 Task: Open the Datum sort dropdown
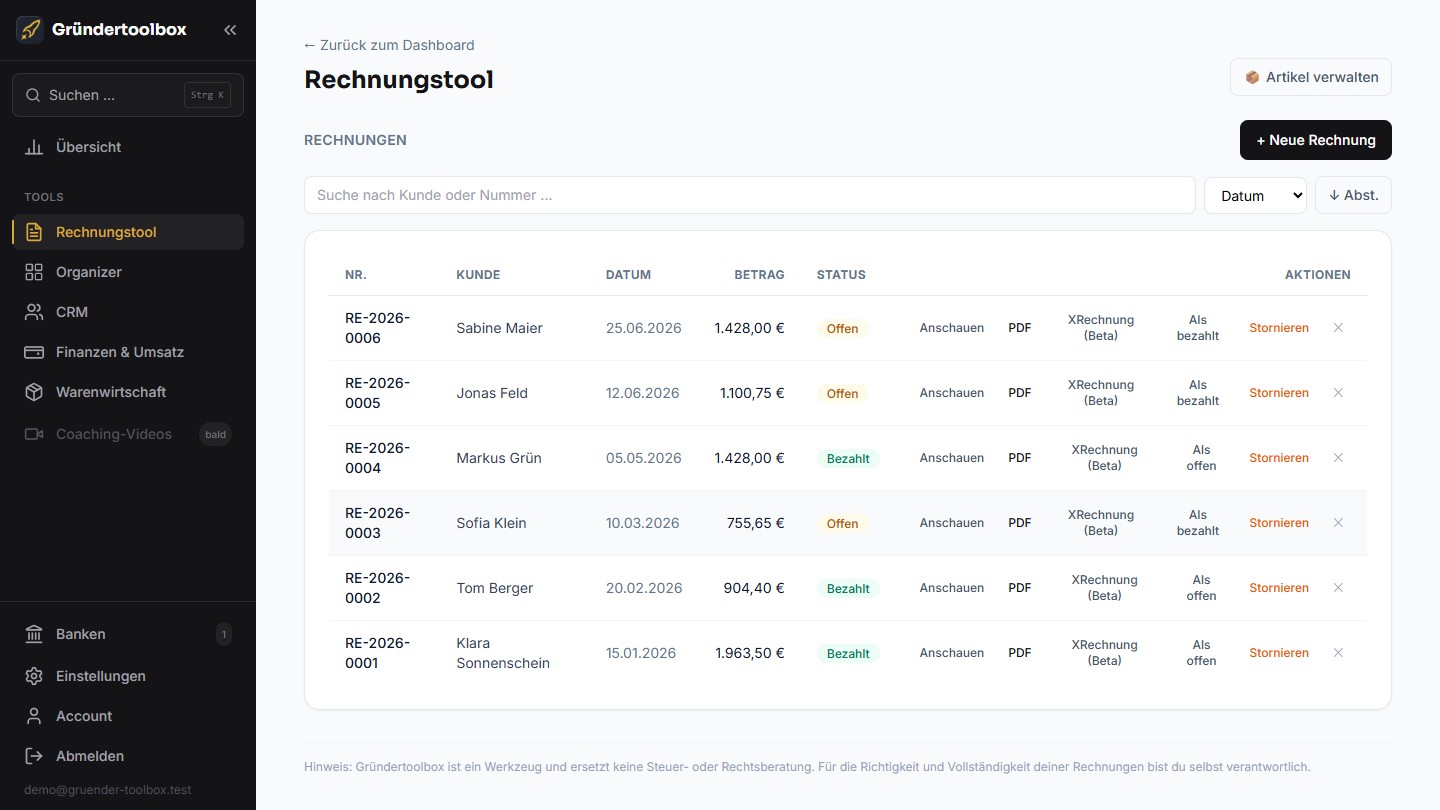1255,195
